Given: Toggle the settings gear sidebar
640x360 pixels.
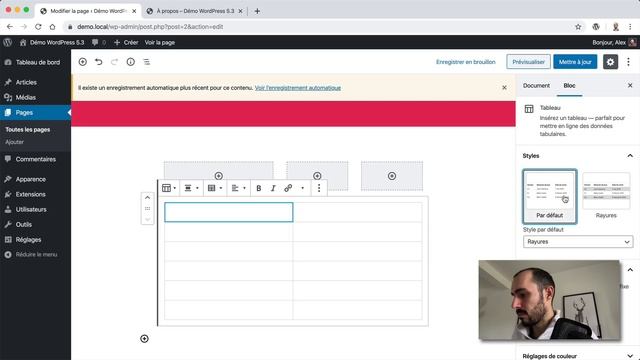Looking at the screenshot, I should tap(610, 62).
